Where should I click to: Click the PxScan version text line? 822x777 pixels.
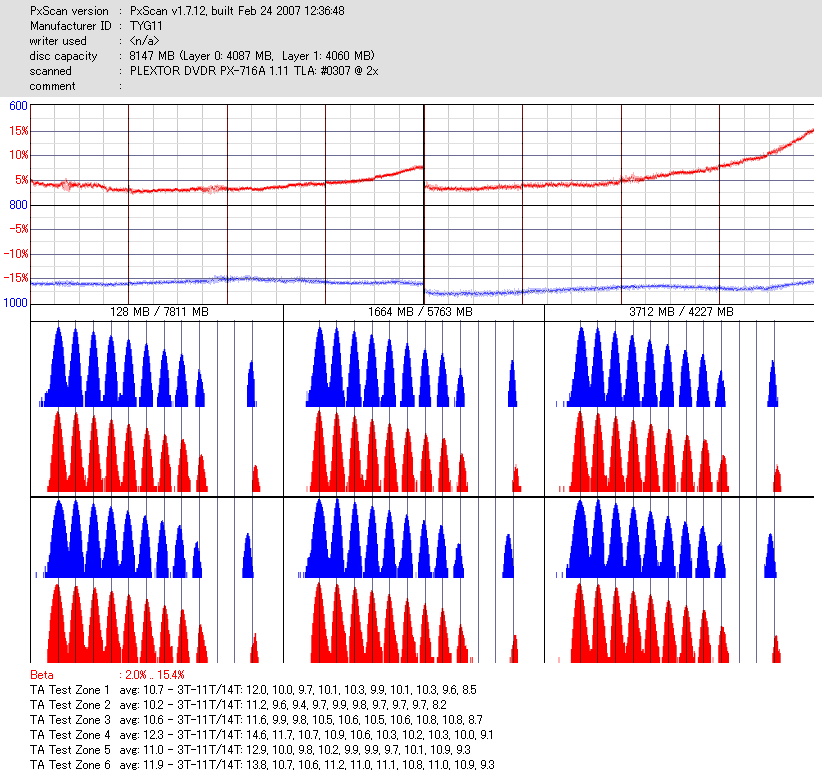(x=187, y=11)
